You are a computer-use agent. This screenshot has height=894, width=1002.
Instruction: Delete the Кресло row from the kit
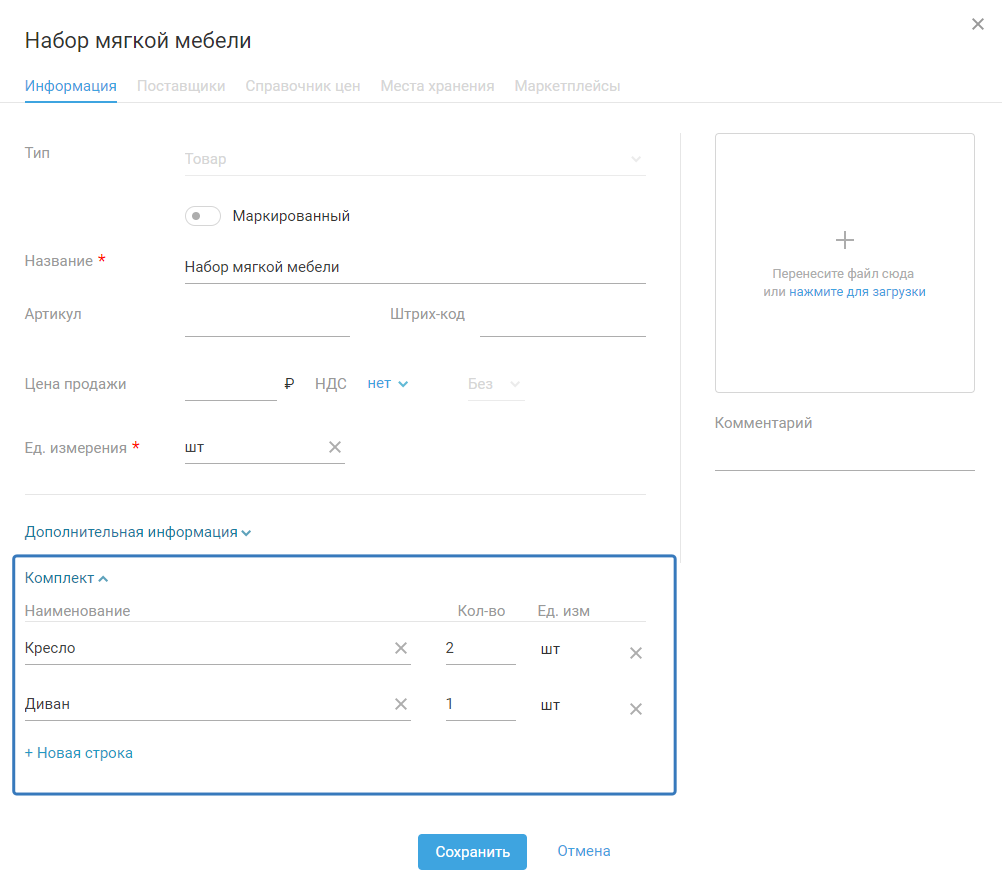point(635,654)
